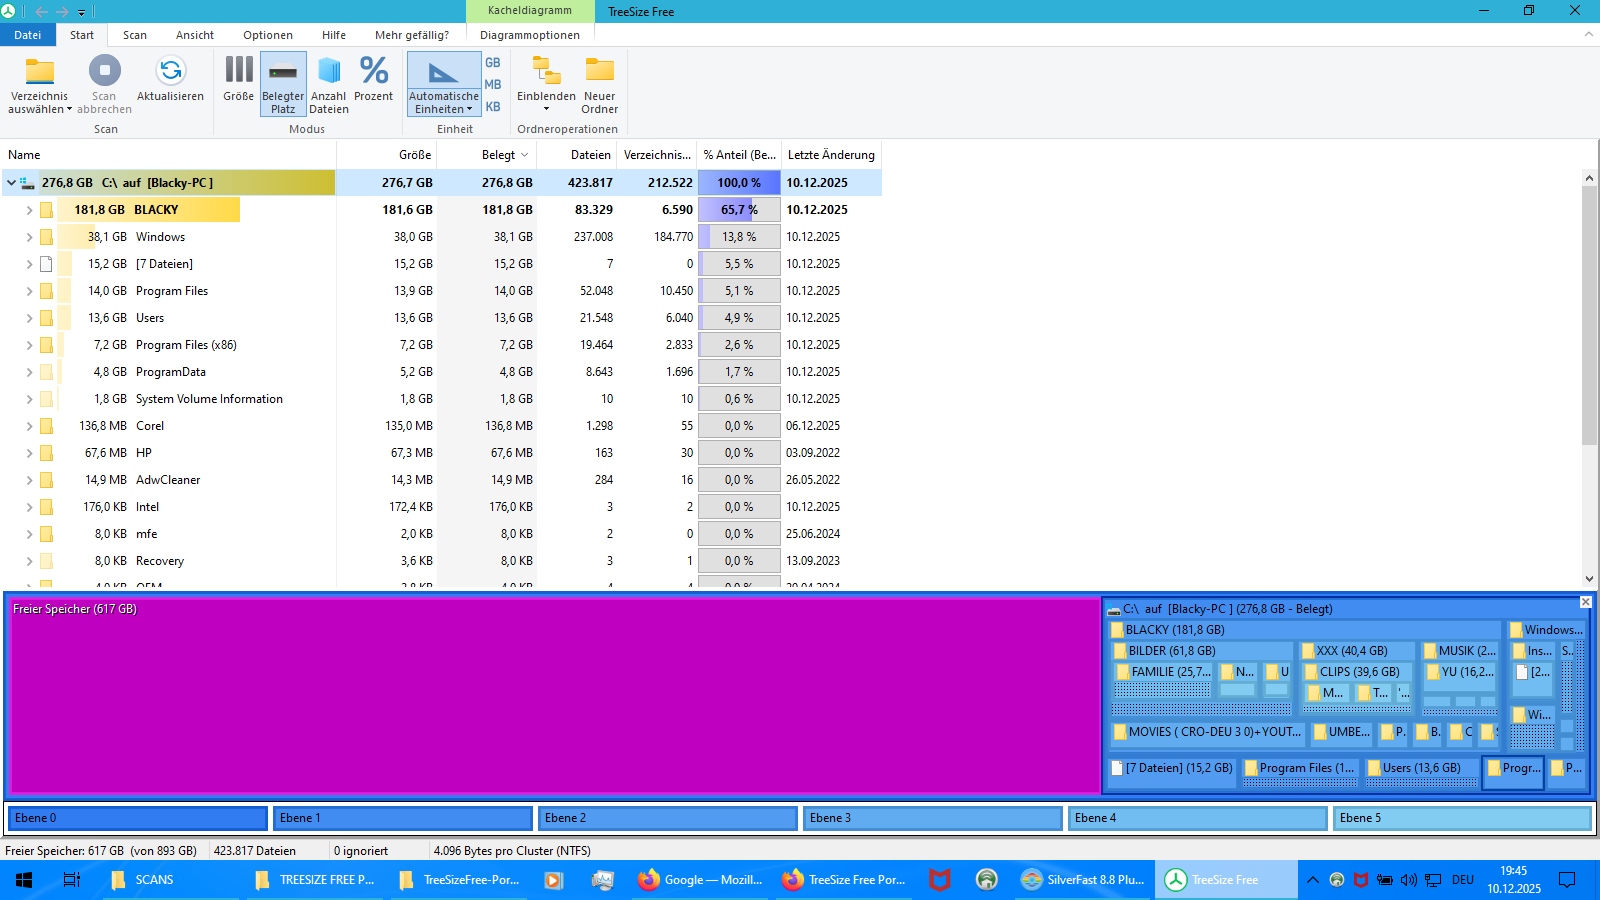This screenshot has width=1600, height=900.
Task: Refresh the scan with Aktualisieren
Action: pyautogui.click(x=170, y=80)
